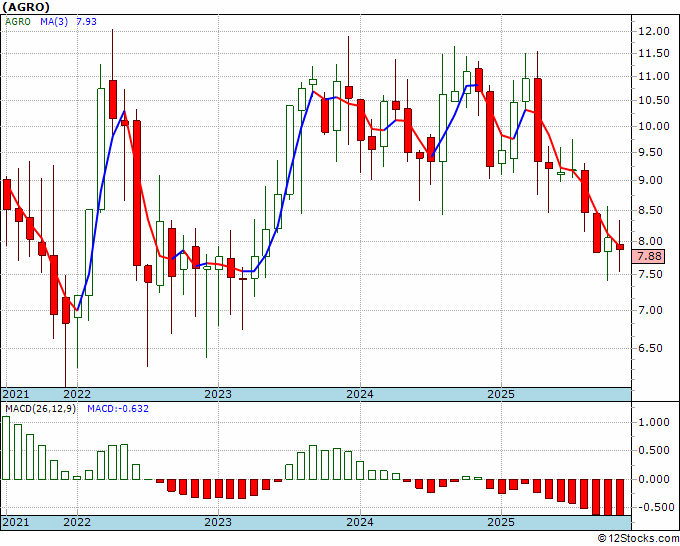Click the last red candlestick near 7.88
The image size is (680, 546).
620,247
